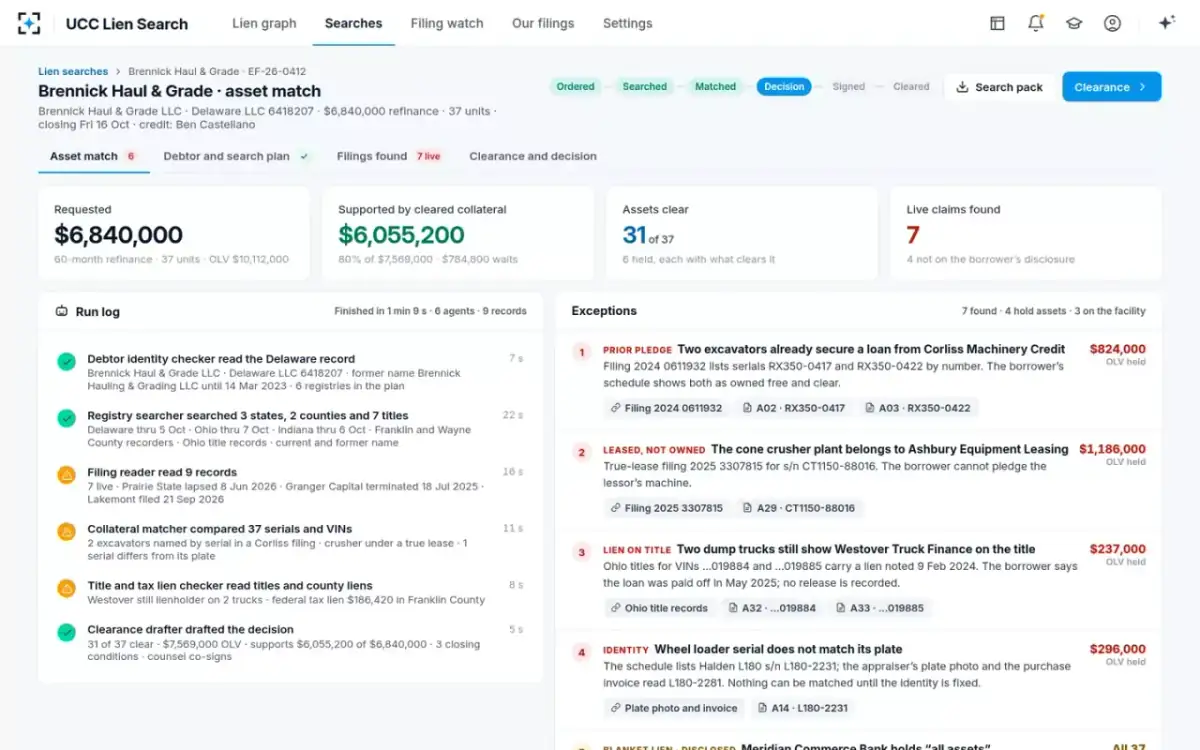Launch the AI sparkle assistant icon
The width and height of the screenshot is (1200, 750).
1166,23
